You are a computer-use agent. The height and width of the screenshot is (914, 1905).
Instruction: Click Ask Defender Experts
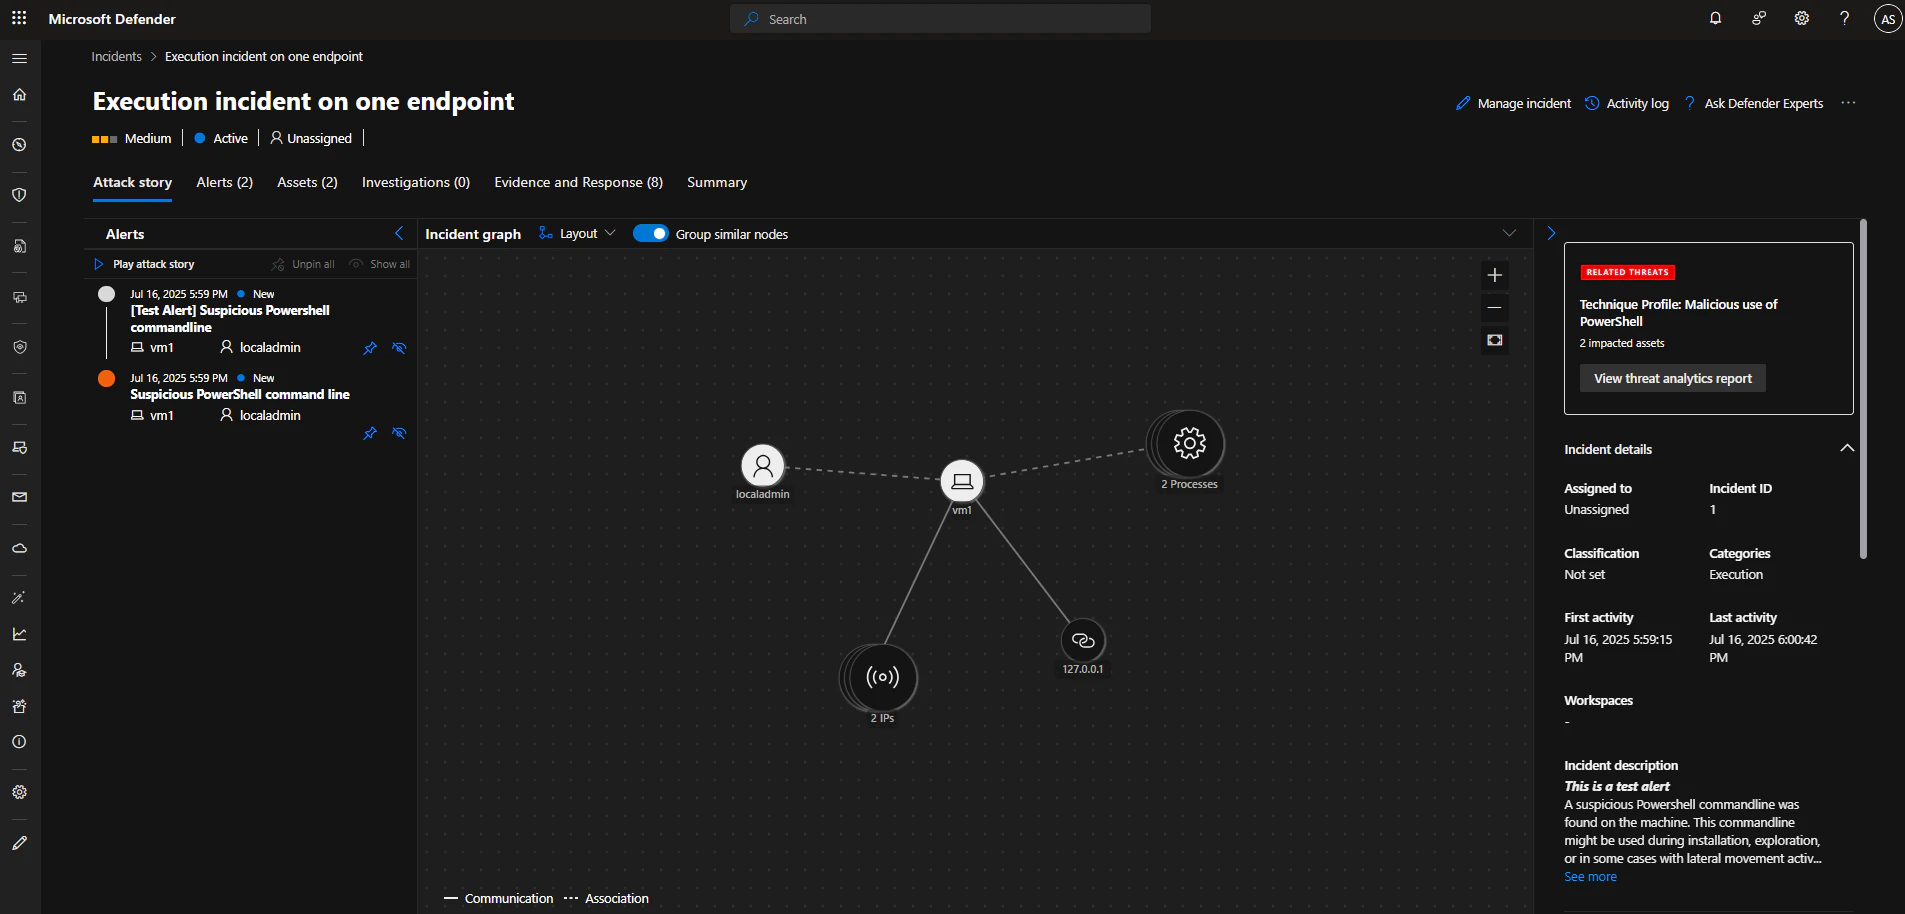pyautogui.click(x=1754, y=103)
